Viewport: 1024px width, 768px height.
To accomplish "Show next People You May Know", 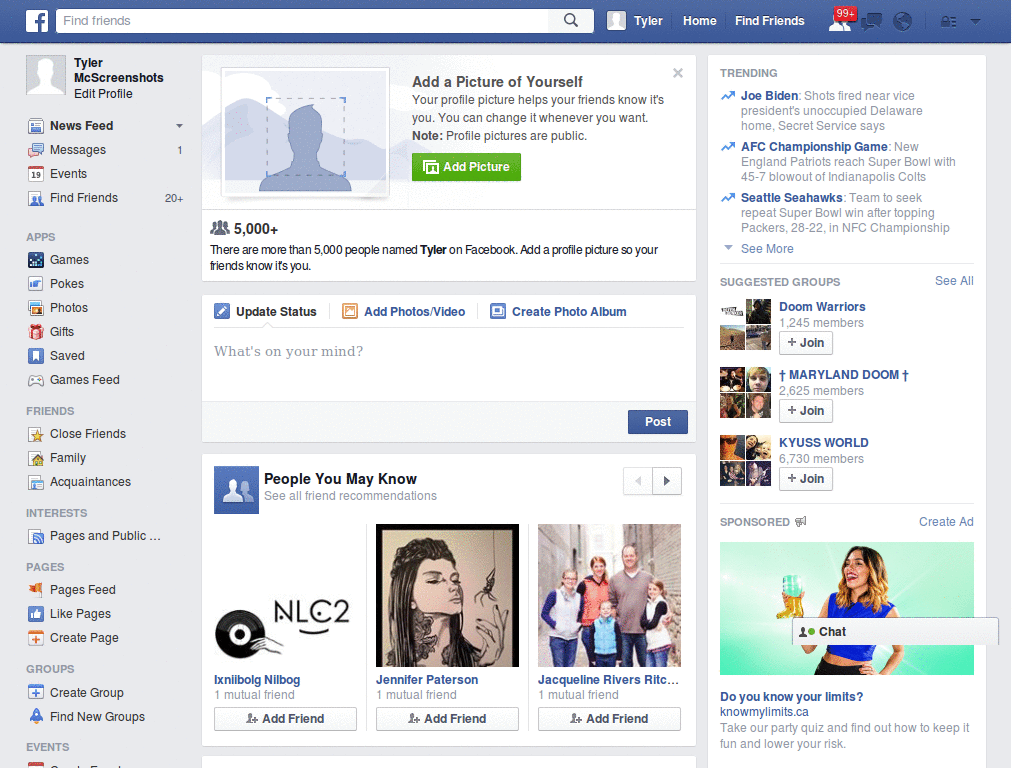I will click(667, 481).
